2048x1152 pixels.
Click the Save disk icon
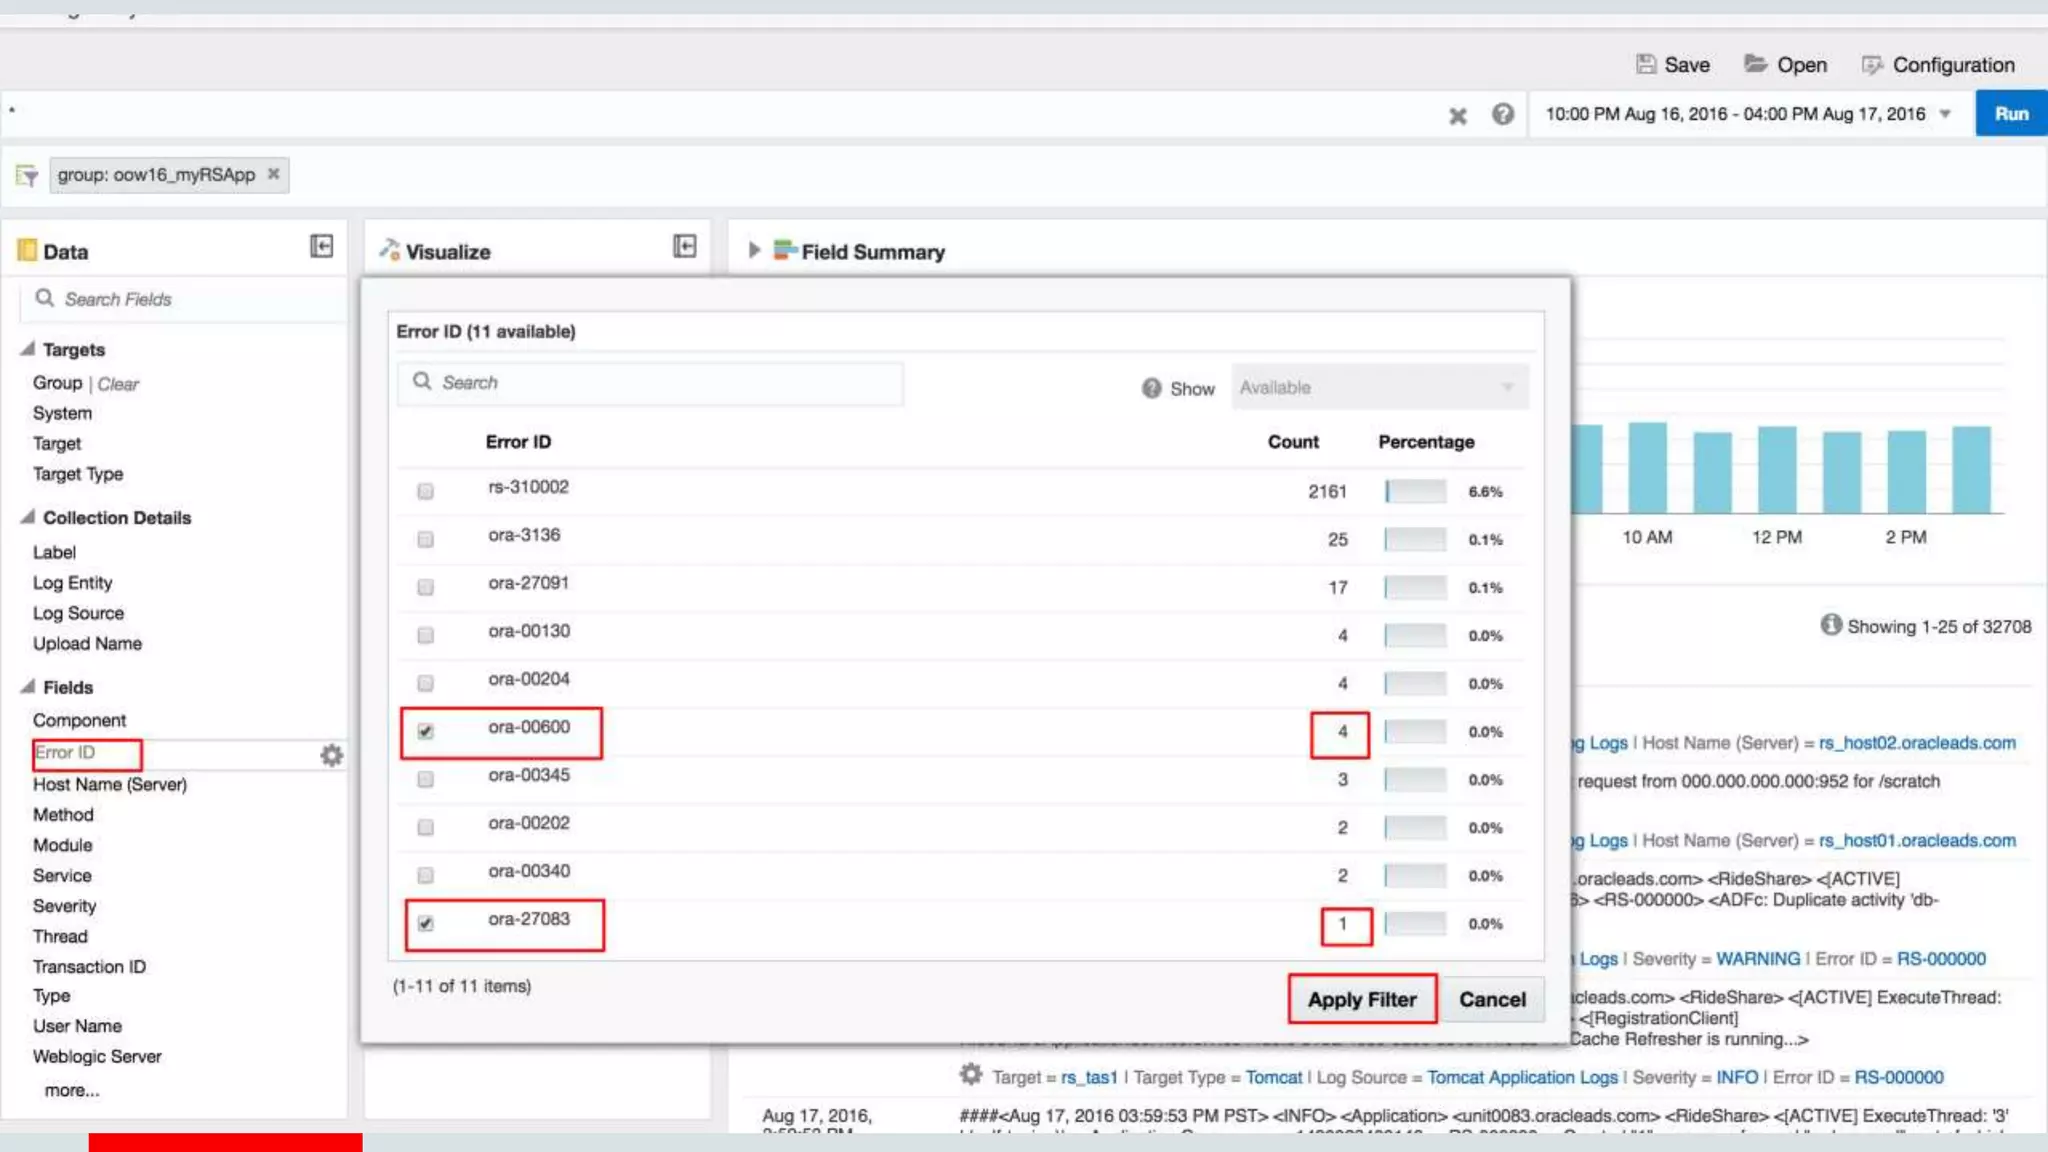[x=1645, y=65]
